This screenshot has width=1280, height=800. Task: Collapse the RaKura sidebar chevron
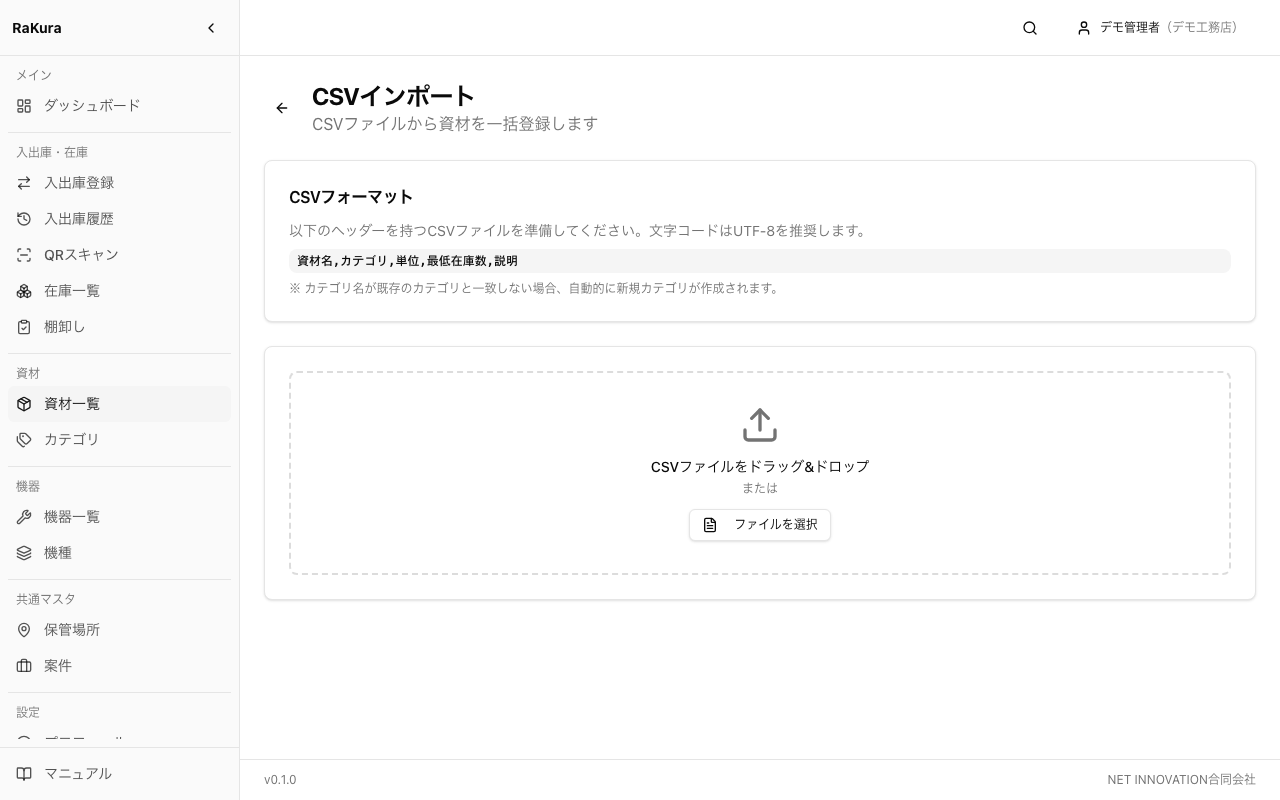click(x=211, y=28)
